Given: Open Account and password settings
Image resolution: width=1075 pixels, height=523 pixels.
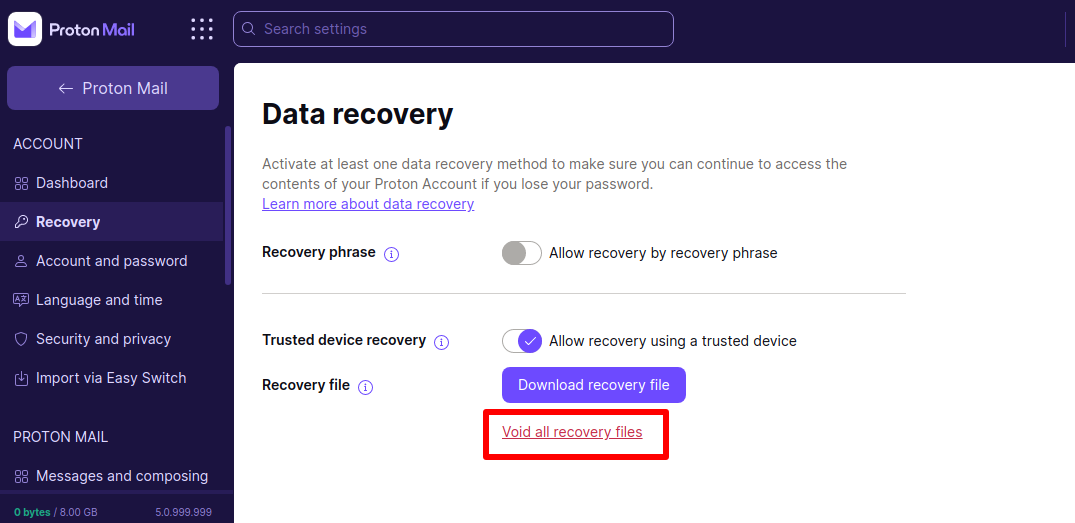Looking at the screenshot, I should pyautogui.click(x=112, y=260).
